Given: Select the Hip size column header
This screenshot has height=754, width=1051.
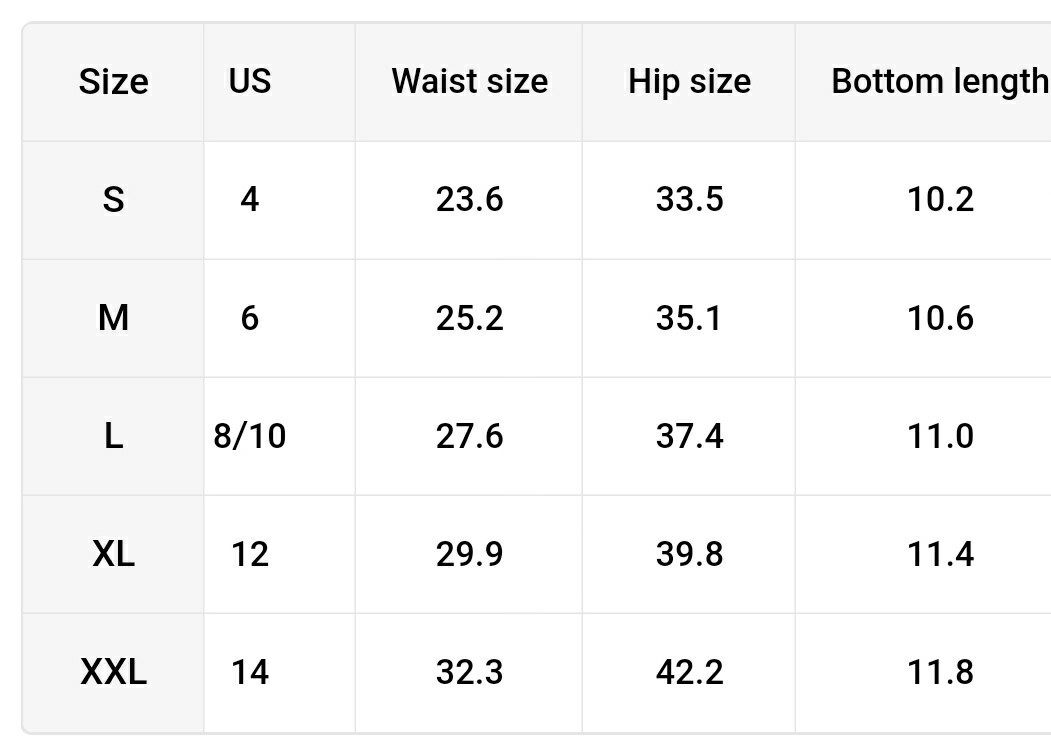Looking at the screenshot, I should click(x=689, y=81).
